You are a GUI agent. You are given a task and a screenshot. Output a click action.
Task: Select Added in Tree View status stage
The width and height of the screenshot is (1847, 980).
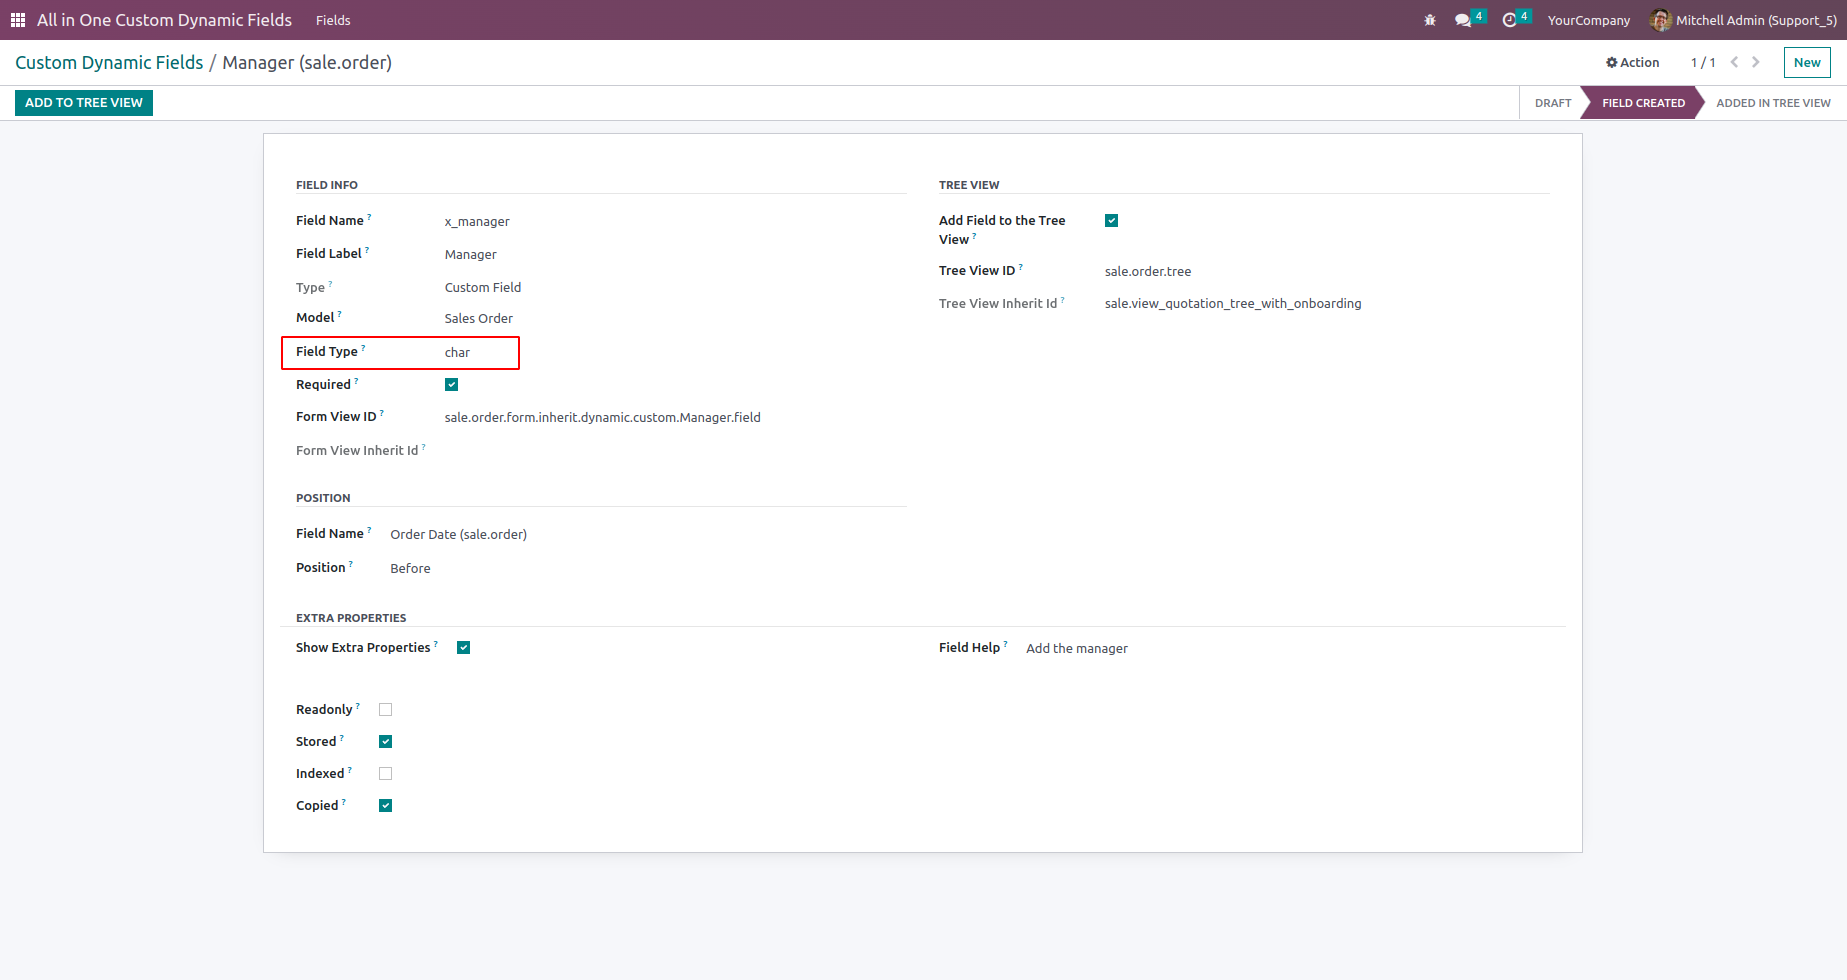pyautogui.click(x=1773, y=103)
